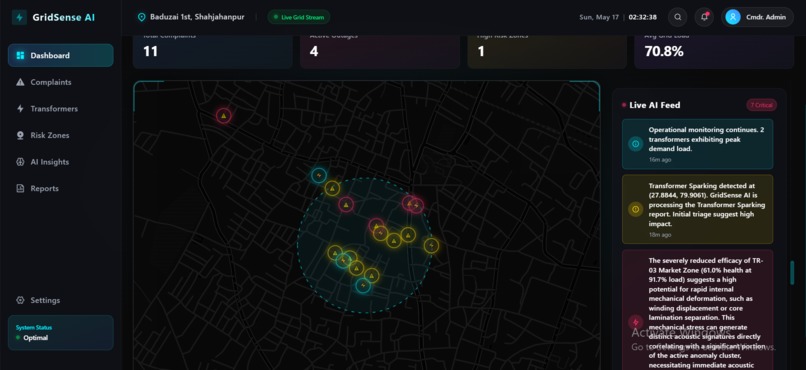This screenshot has height=370, width=806.
Task: Click the clock reading '02:32:38'
Action: point(643,17)
